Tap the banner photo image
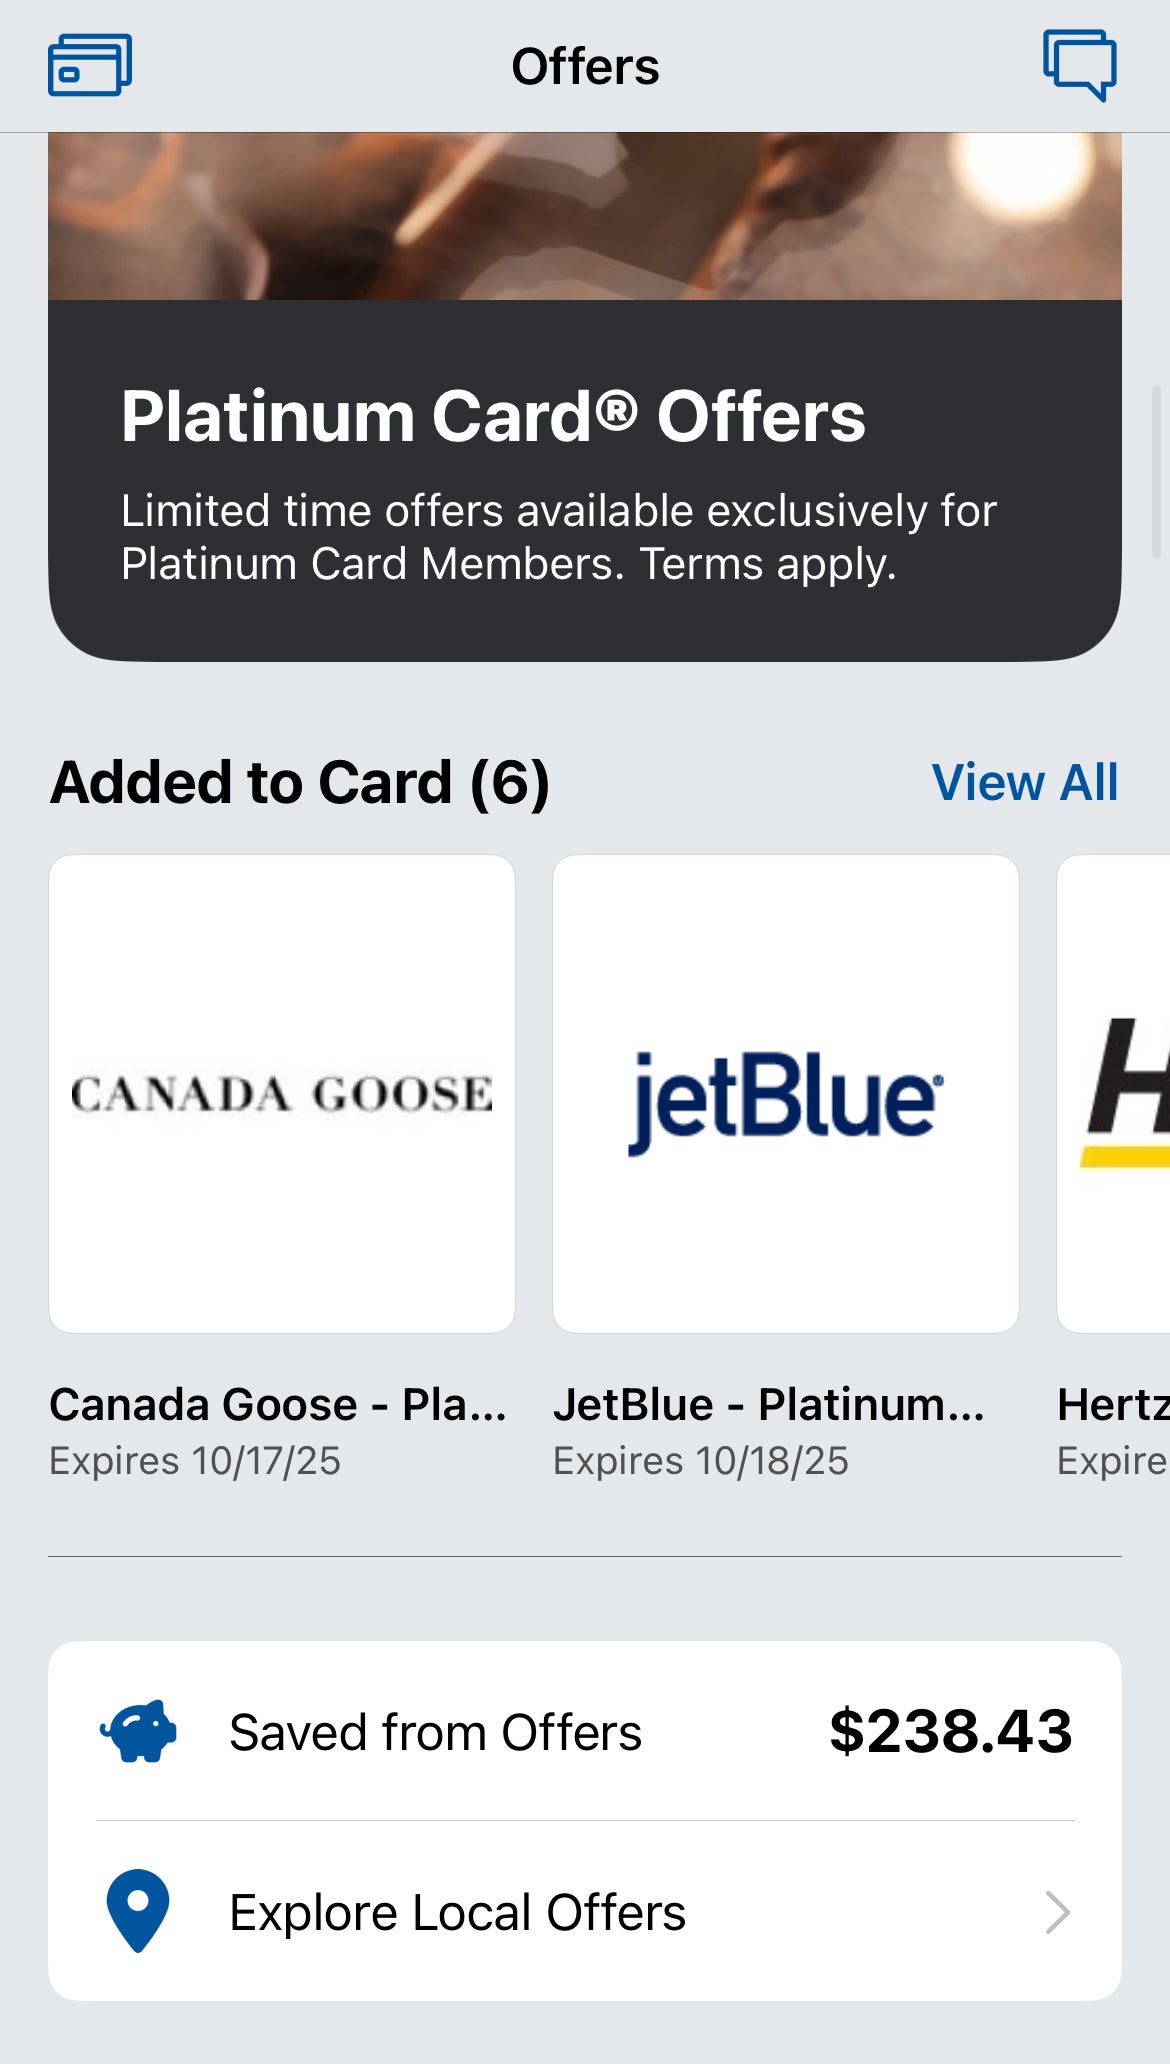1170x2064 pixels. (x=585, y=216)
